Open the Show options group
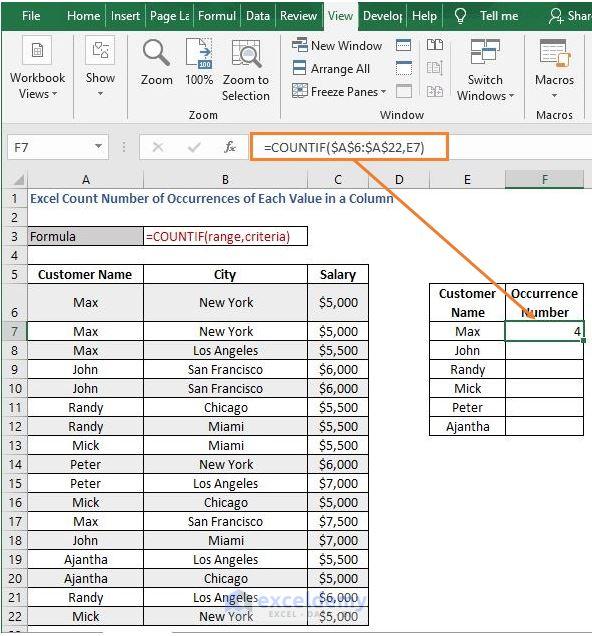 pos(100,68)
